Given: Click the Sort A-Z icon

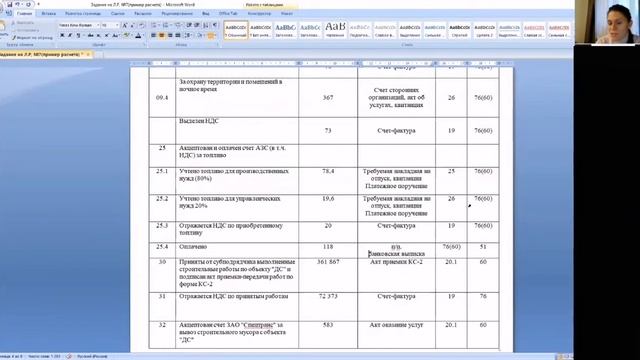Looking at the screenshot, I should point(206,25).
